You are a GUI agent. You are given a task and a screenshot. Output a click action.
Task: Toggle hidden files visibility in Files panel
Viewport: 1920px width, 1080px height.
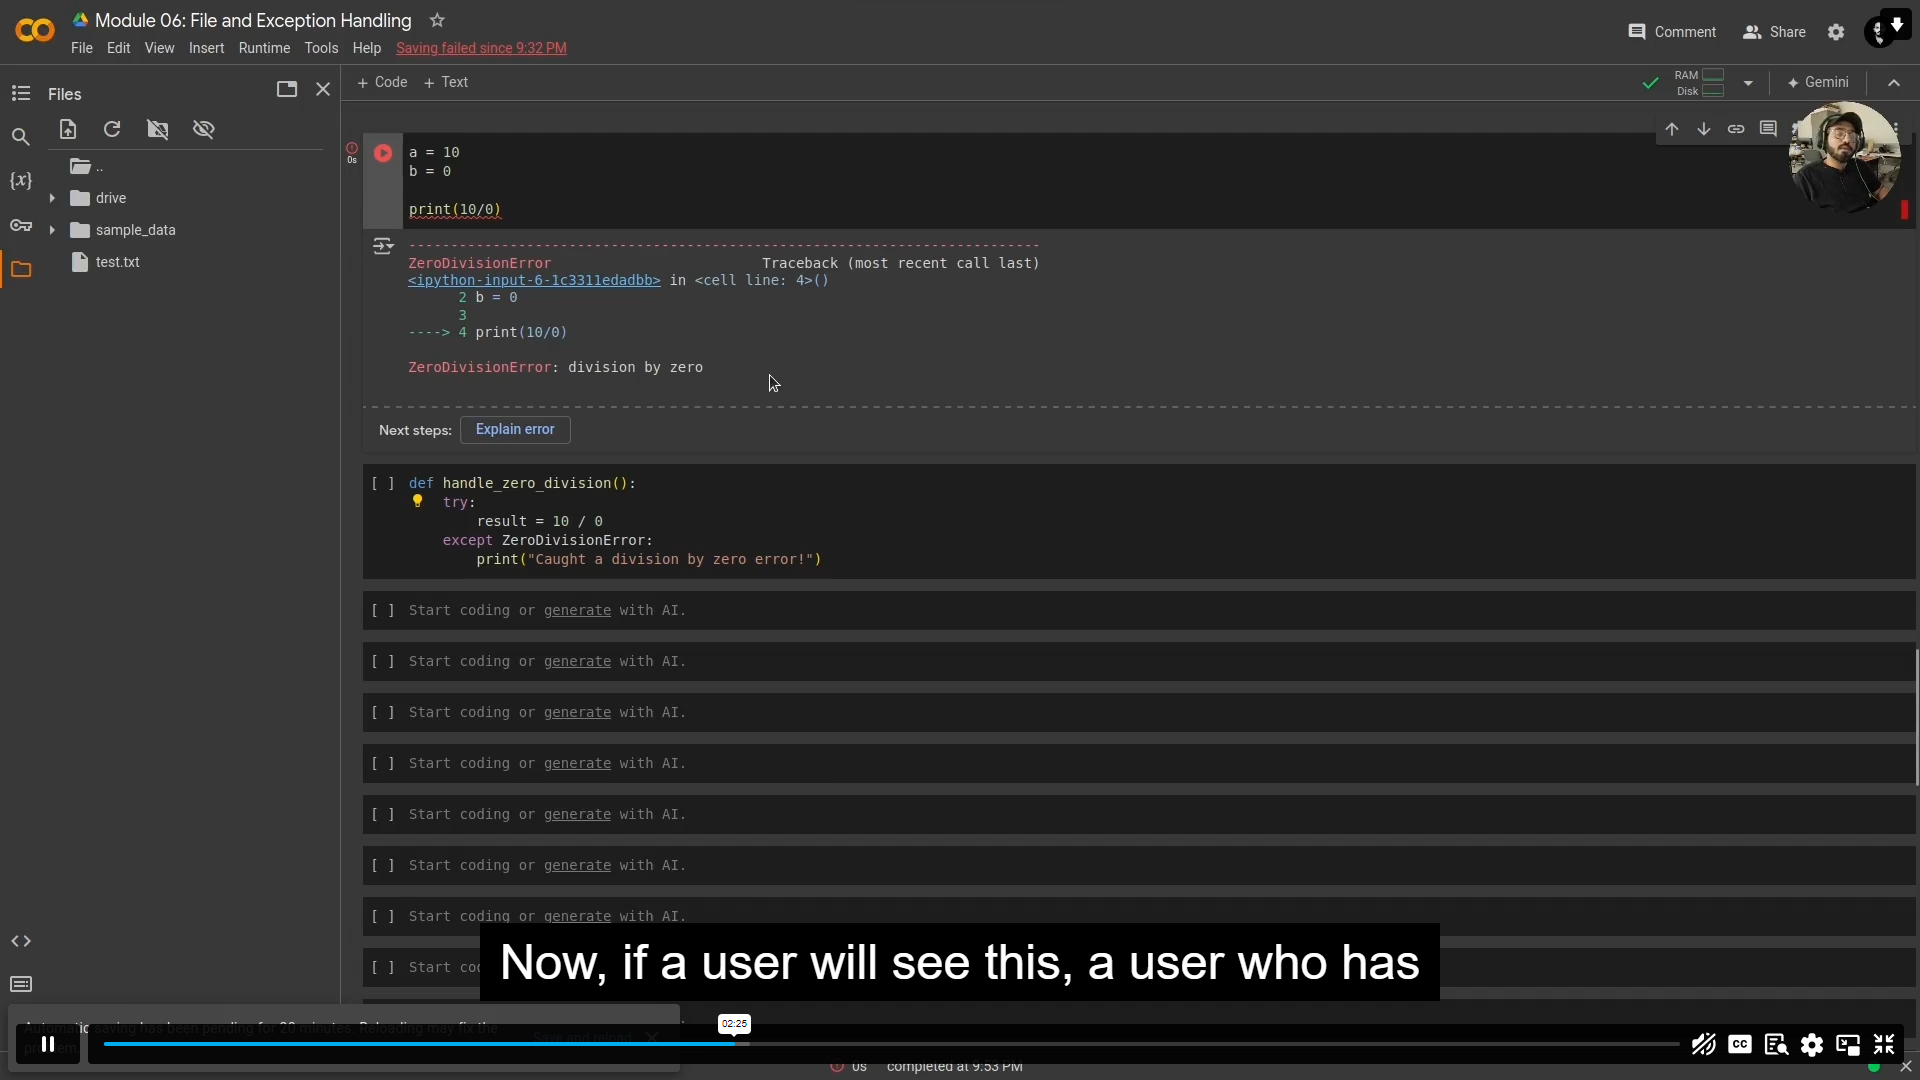pos(204,129)
